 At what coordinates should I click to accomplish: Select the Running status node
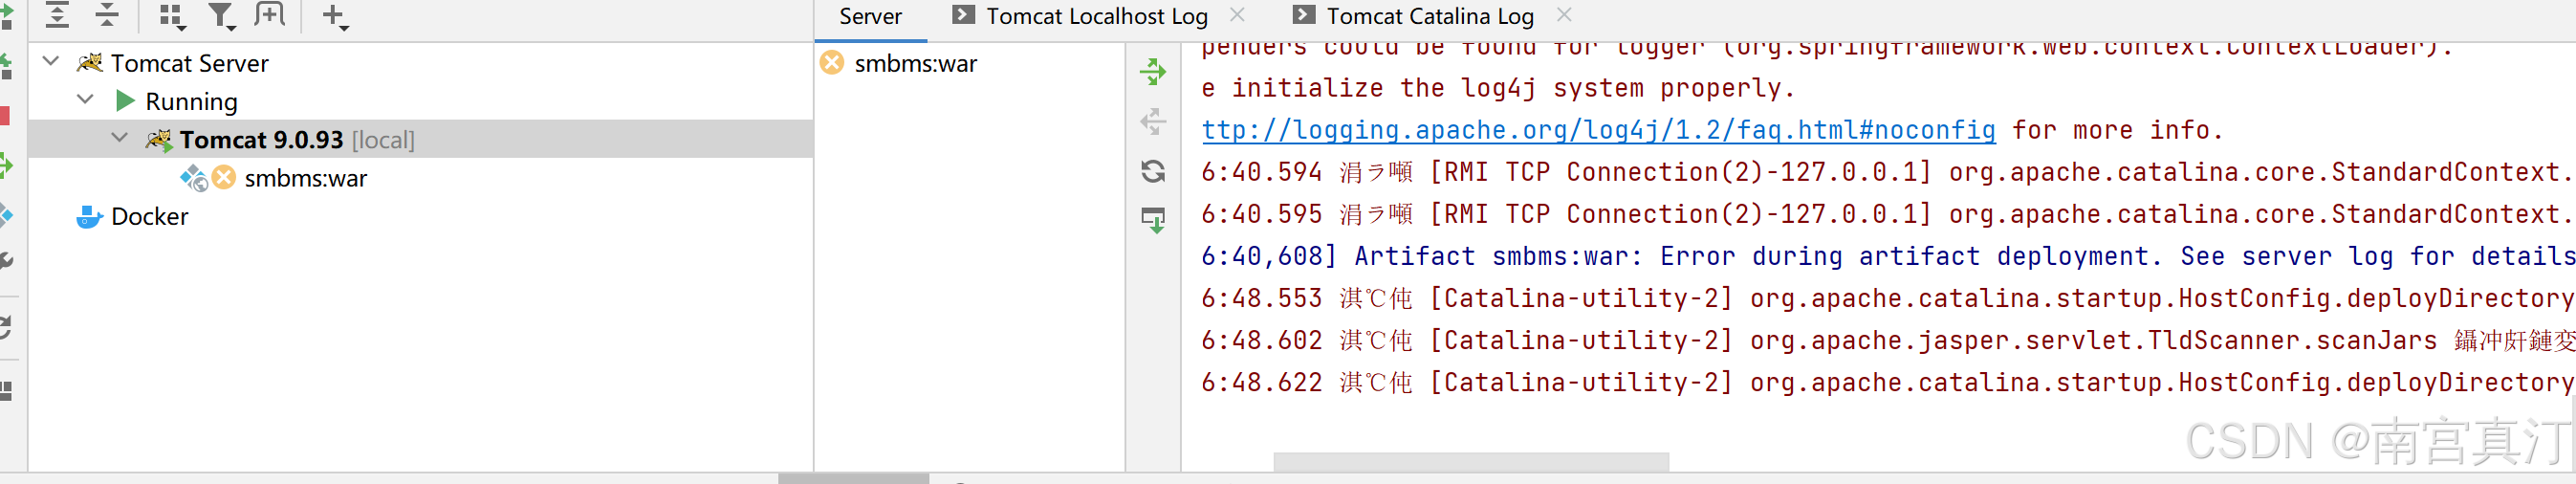[x=191, y=101]
